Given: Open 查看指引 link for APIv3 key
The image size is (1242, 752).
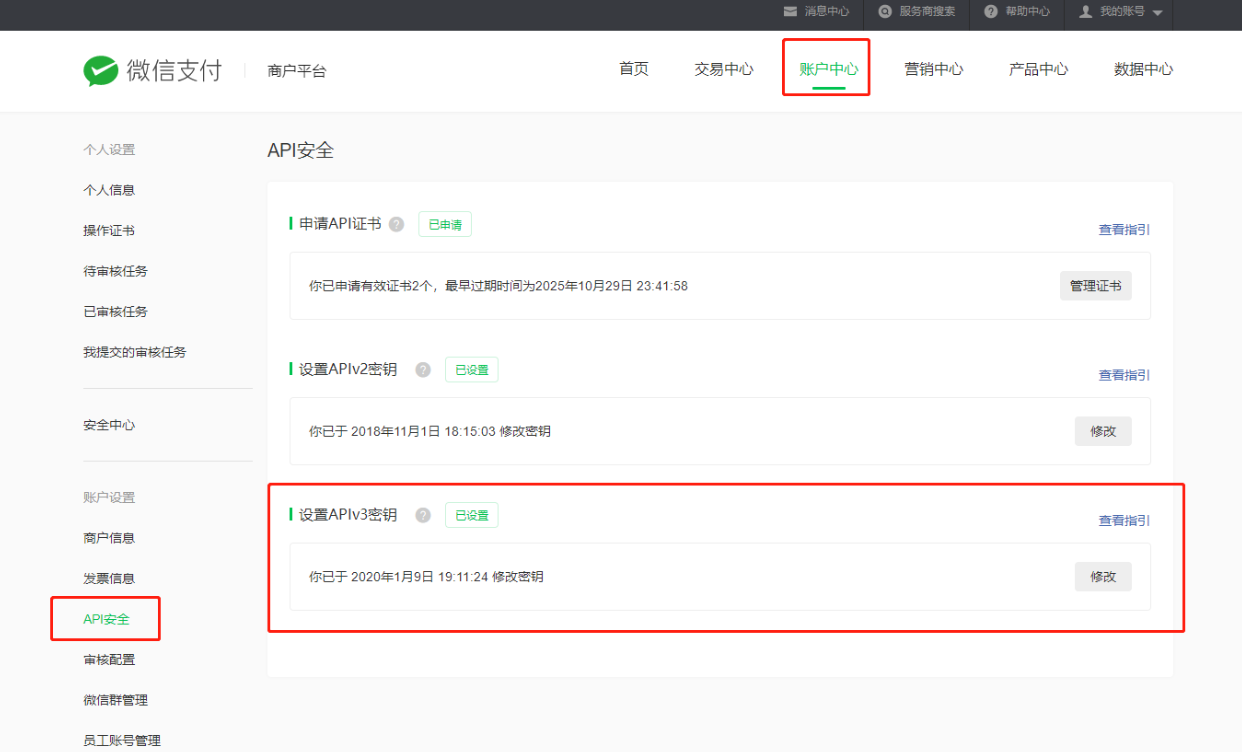Looking at the screenshot, I should (x=1124, y=521).
